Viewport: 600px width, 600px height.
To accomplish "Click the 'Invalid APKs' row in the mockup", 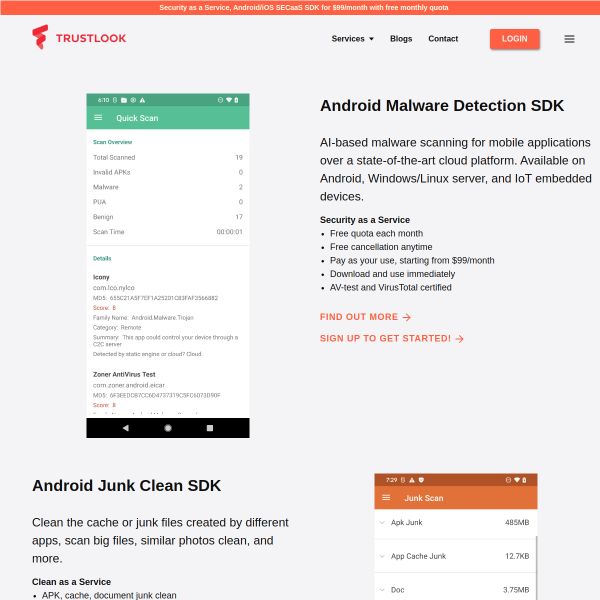I will pyautogui.click(x=168, y=172).
